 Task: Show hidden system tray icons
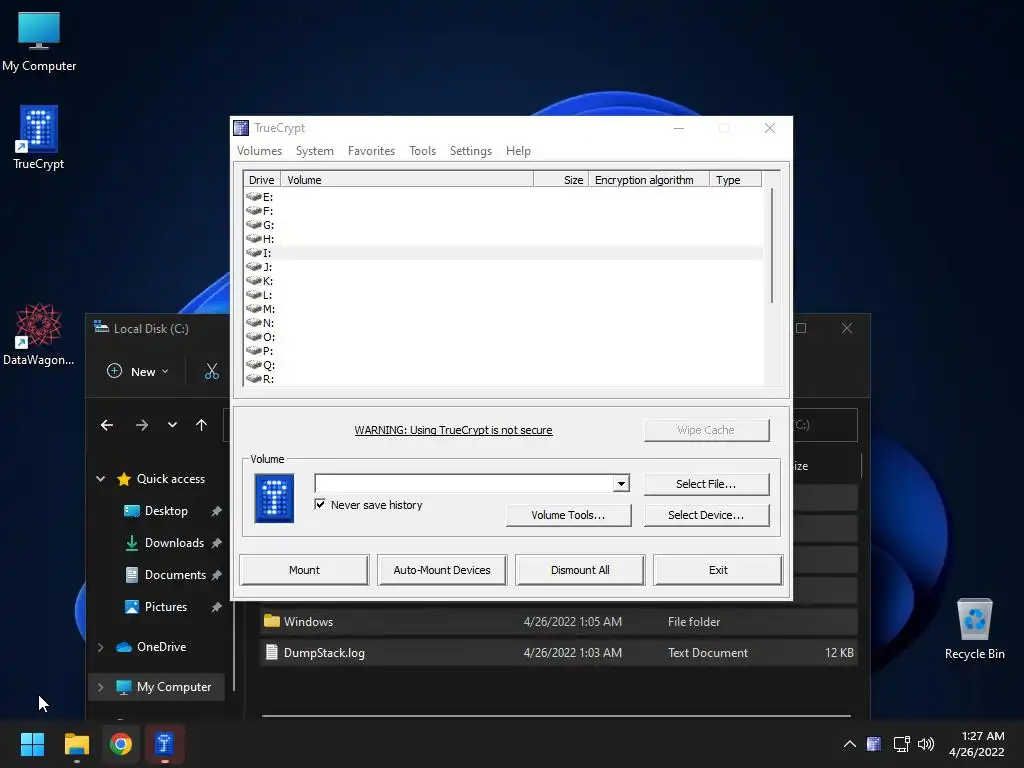coord(849,744)
